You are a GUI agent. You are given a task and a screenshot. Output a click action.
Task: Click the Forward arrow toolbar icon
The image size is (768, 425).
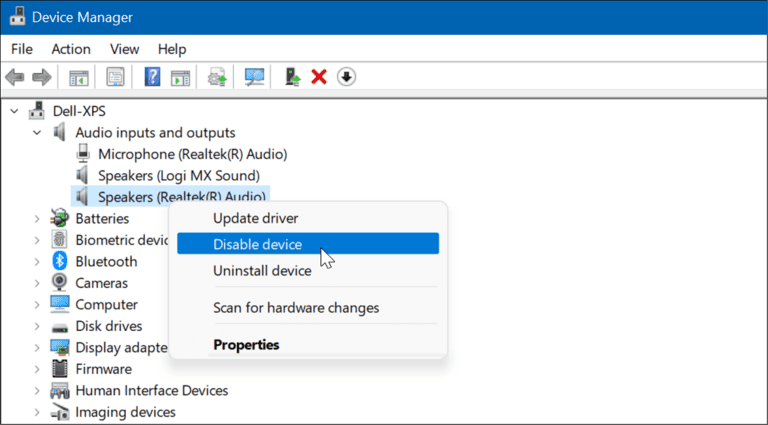(42, 77)
